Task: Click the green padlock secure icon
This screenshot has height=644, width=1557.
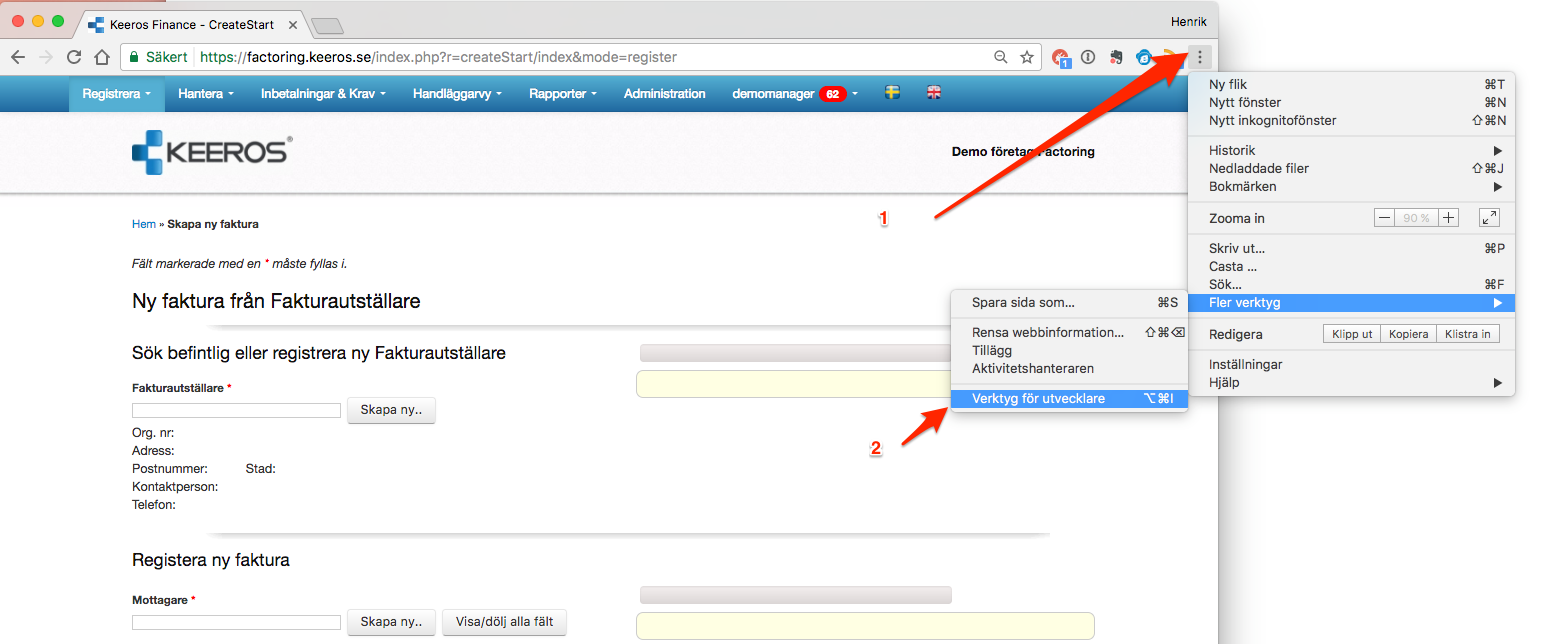Action: (x=134, y=57)
